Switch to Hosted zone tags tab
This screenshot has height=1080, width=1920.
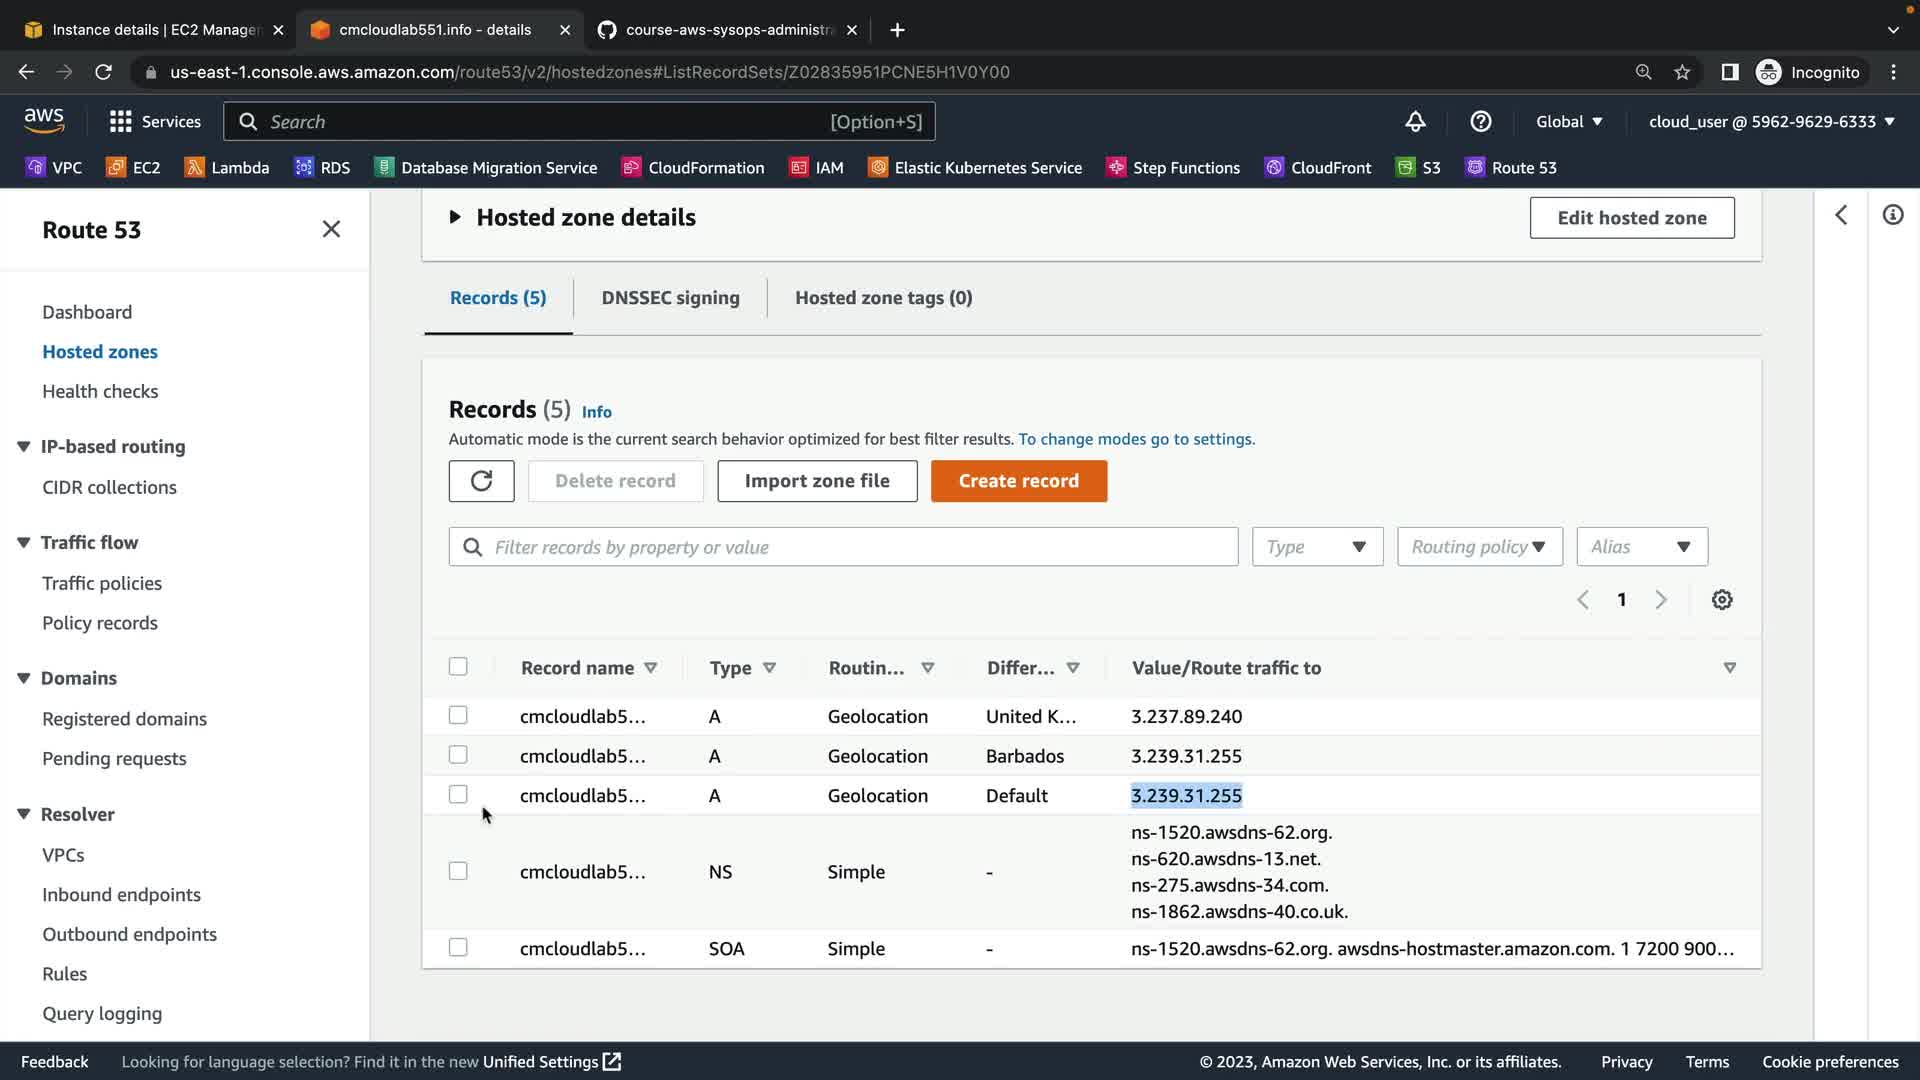pos(883,298)
